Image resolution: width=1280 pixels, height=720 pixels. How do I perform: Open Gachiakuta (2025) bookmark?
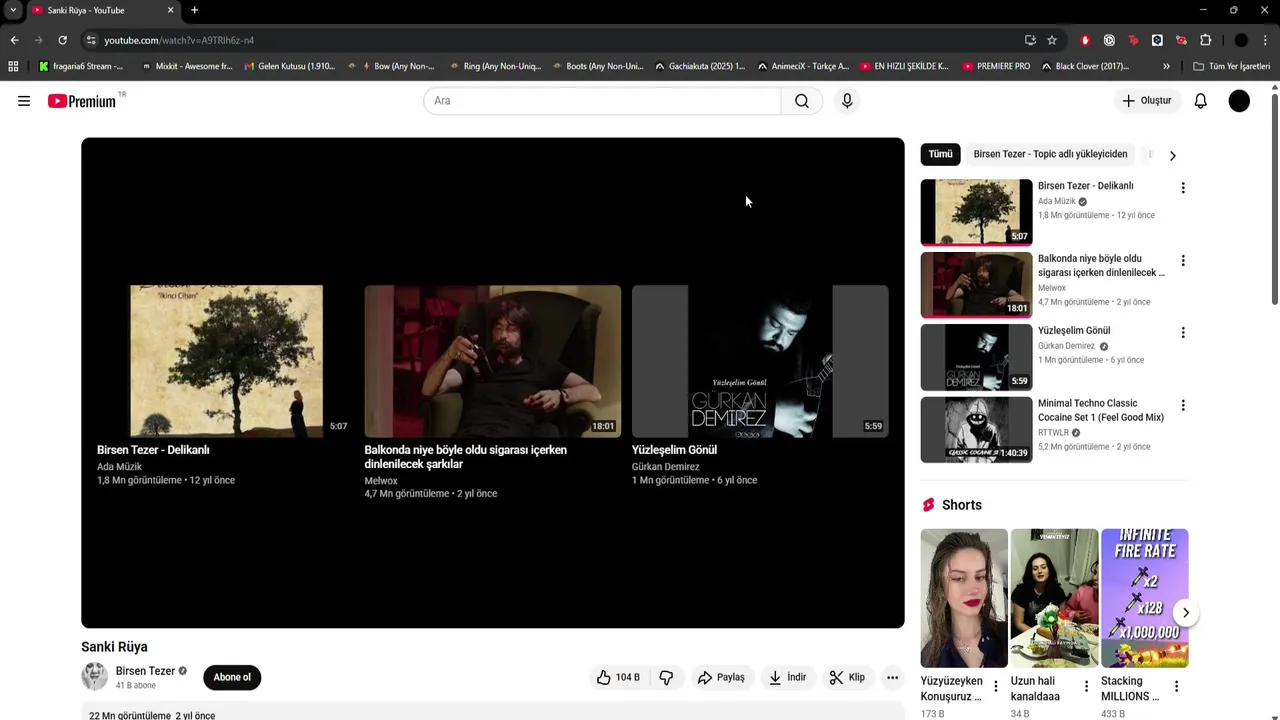tap(699, 66)
